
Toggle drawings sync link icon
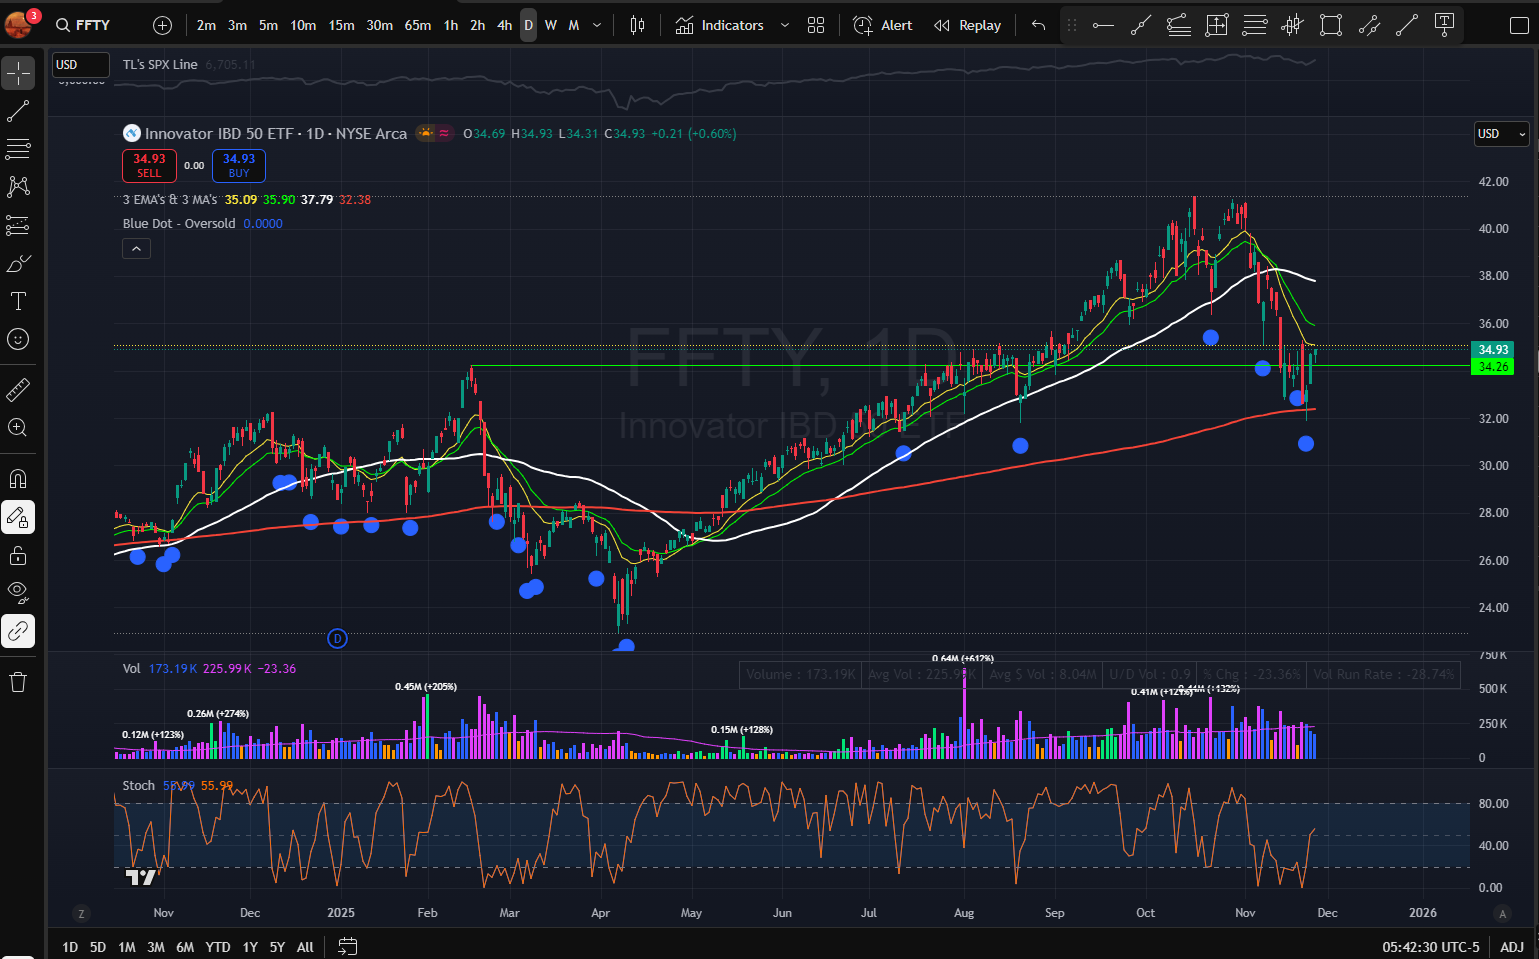tap(18, 631)
